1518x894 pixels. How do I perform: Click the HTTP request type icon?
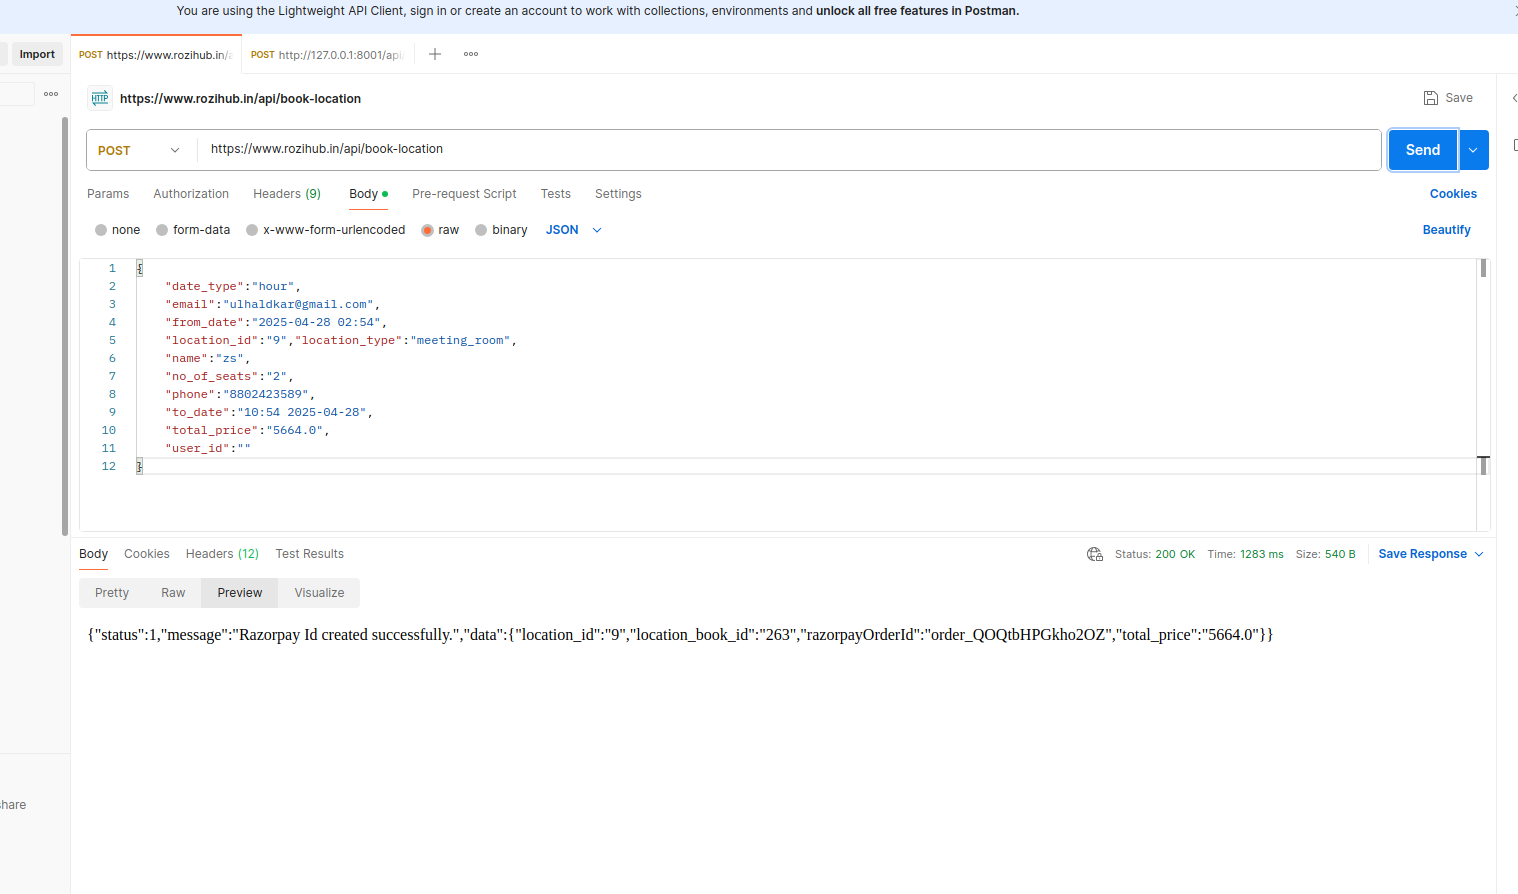pos(100,98)
